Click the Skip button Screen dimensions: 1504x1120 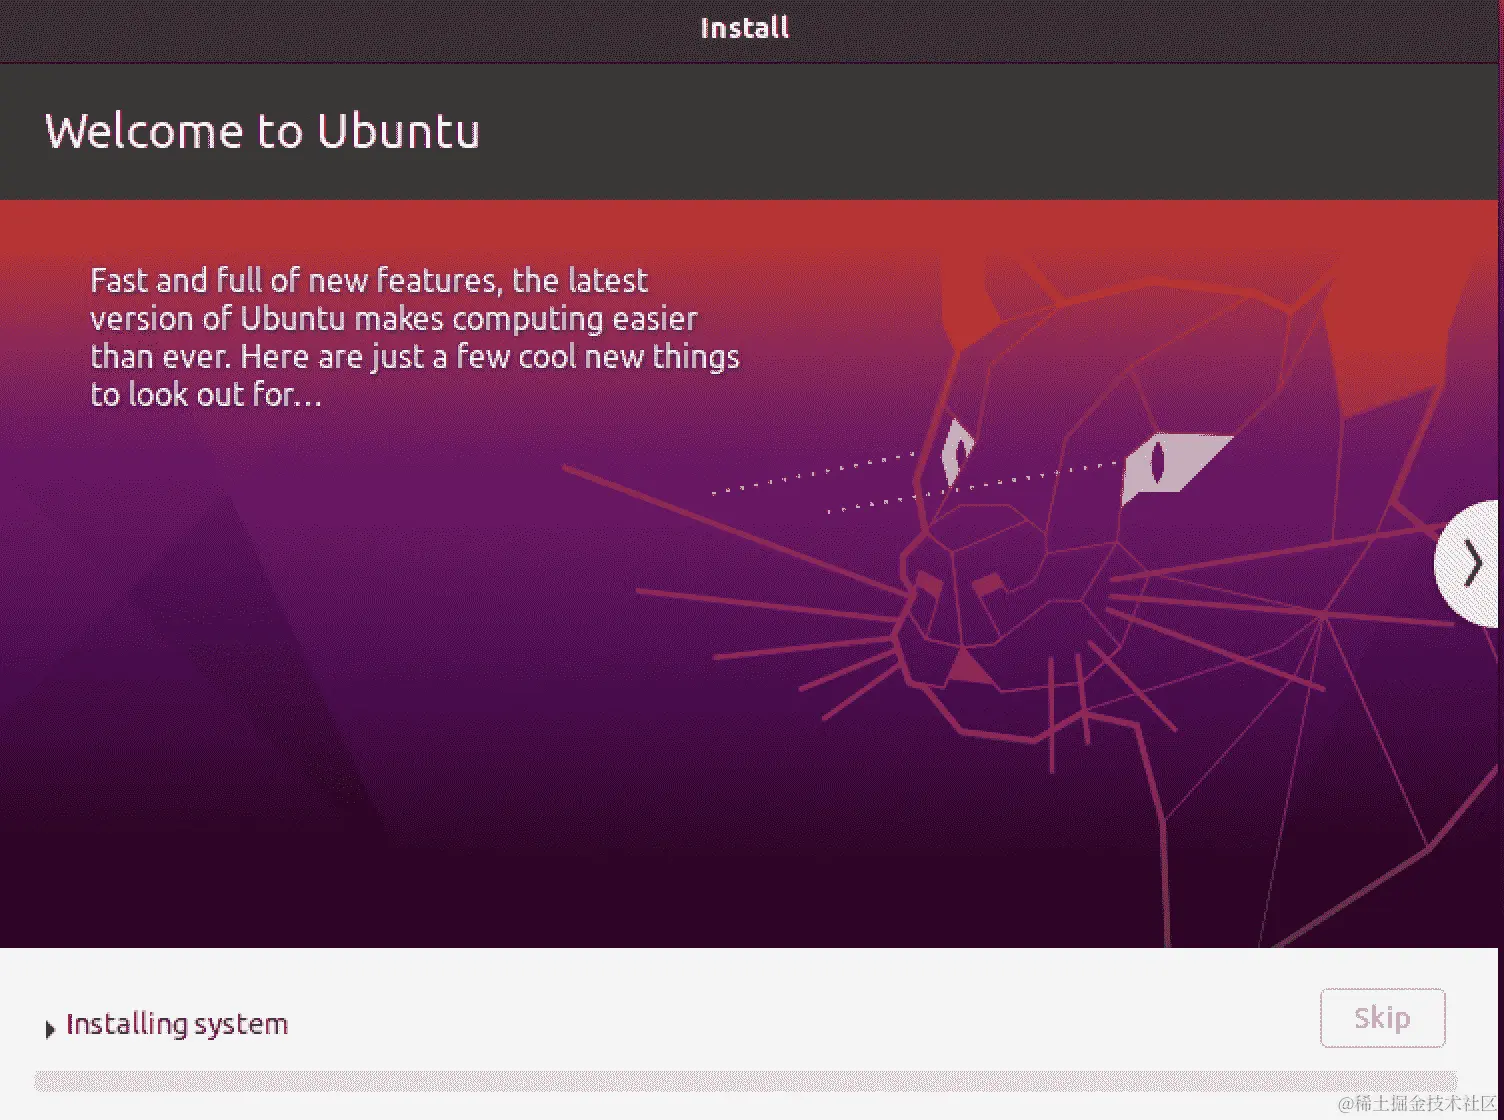coord(1382,1018)
